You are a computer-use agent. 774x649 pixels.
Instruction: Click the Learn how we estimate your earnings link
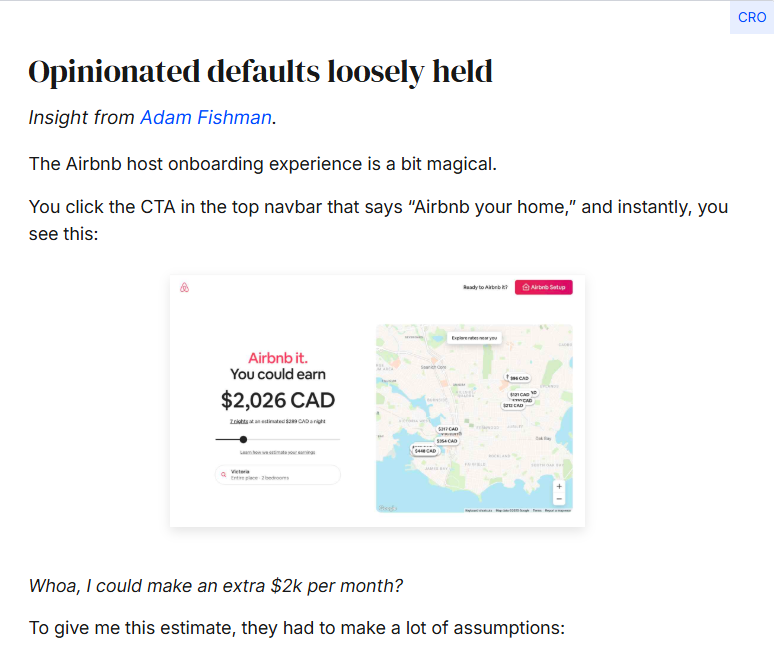(277, 453)
